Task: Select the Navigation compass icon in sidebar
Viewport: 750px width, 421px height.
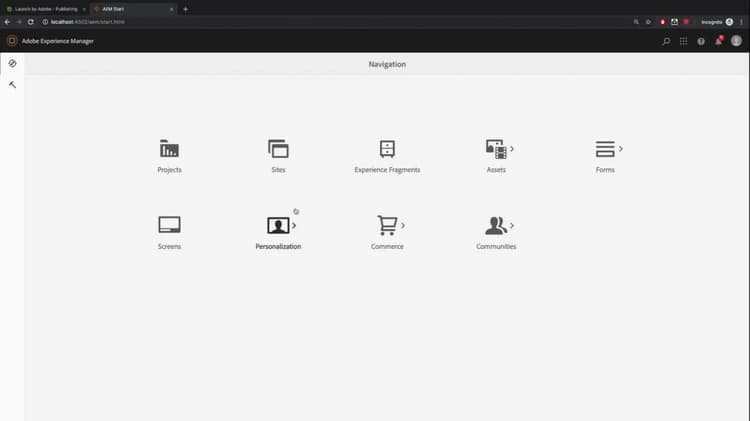Action: pos(12,63)
